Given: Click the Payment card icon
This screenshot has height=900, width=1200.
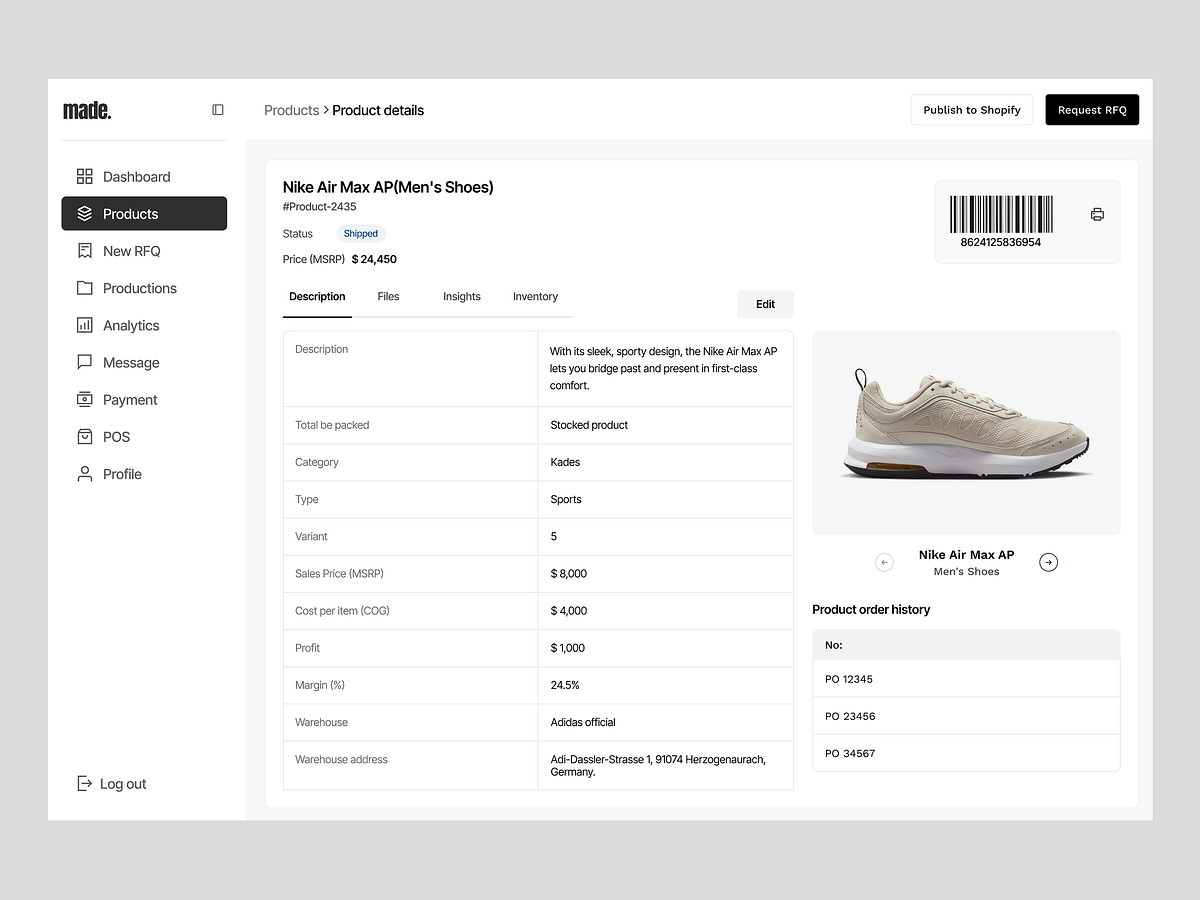Looking at the screenshot, I should (x=85, y=399).
